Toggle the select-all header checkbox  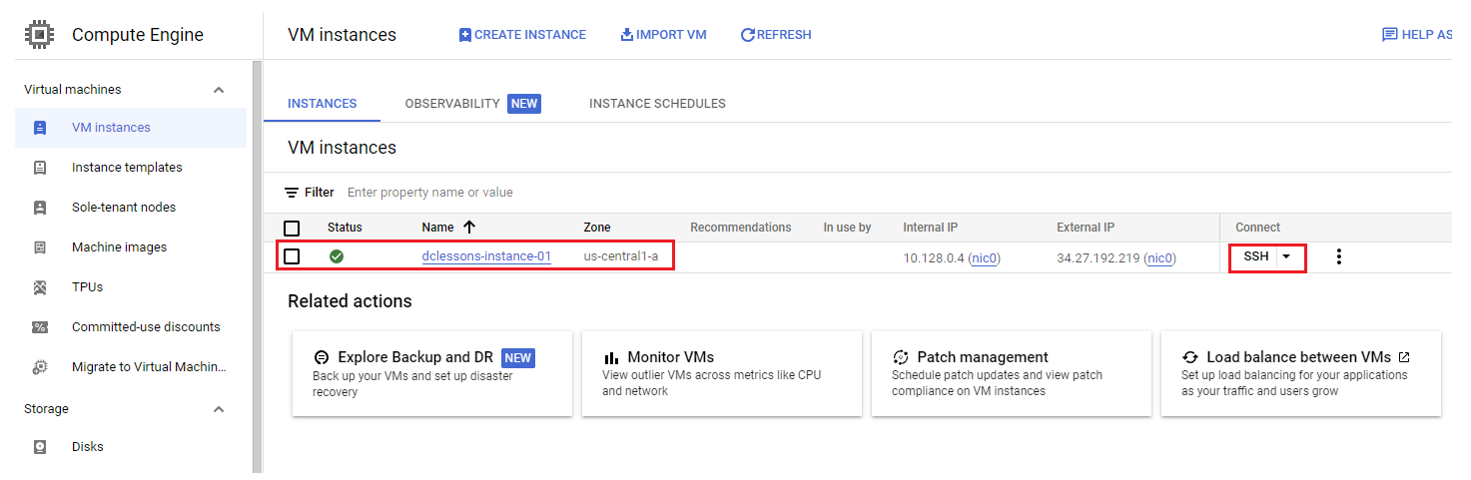coord(292,228)
